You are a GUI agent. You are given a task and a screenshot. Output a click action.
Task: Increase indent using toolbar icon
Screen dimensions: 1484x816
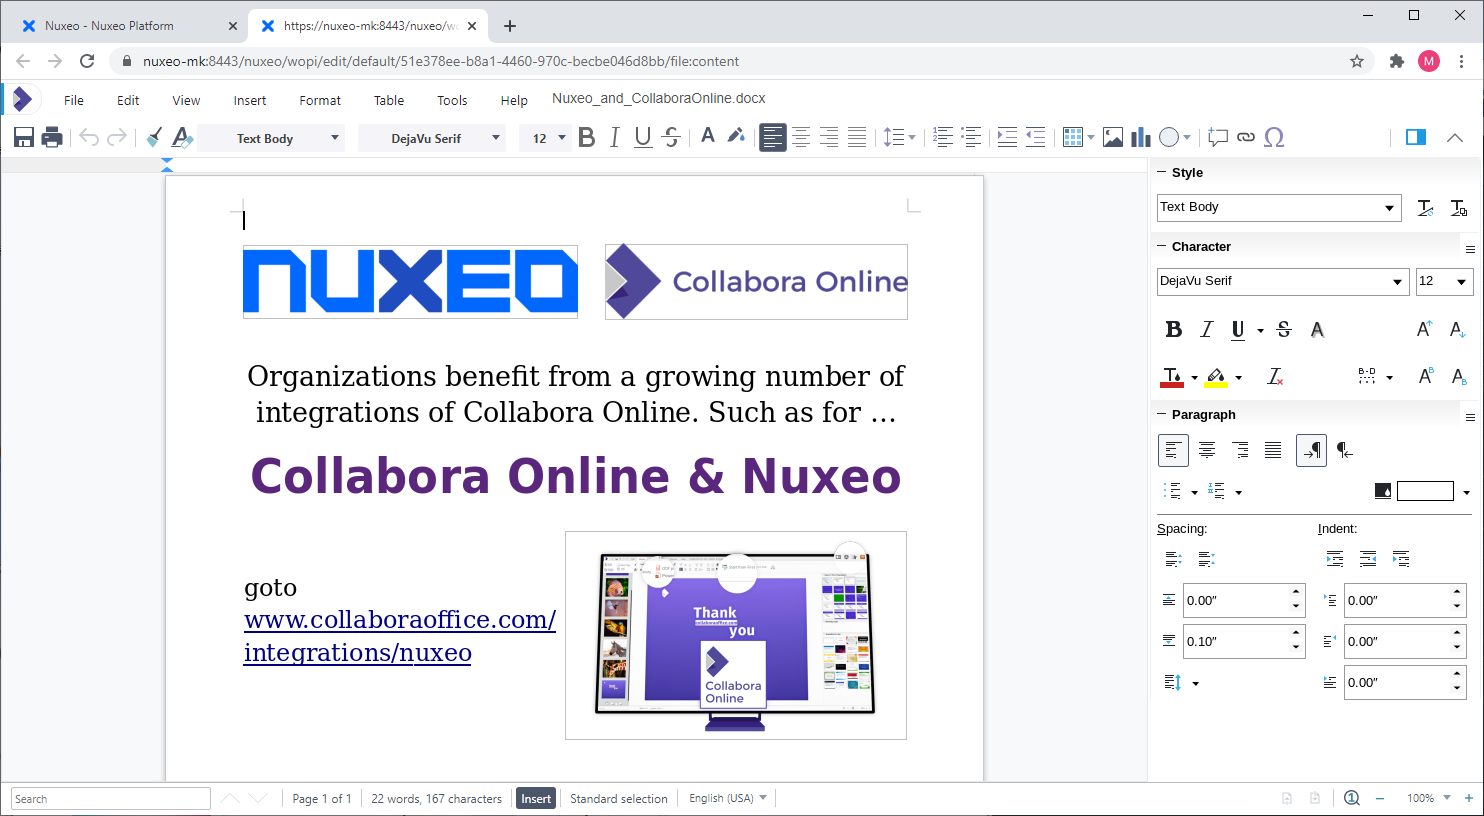click(x=1007, y=138)
